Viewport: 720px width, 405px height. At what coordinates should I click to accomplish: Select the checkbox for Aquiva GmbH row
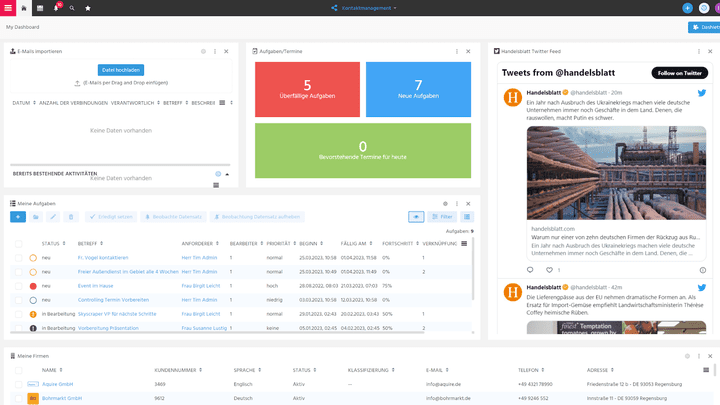(18, 384)
